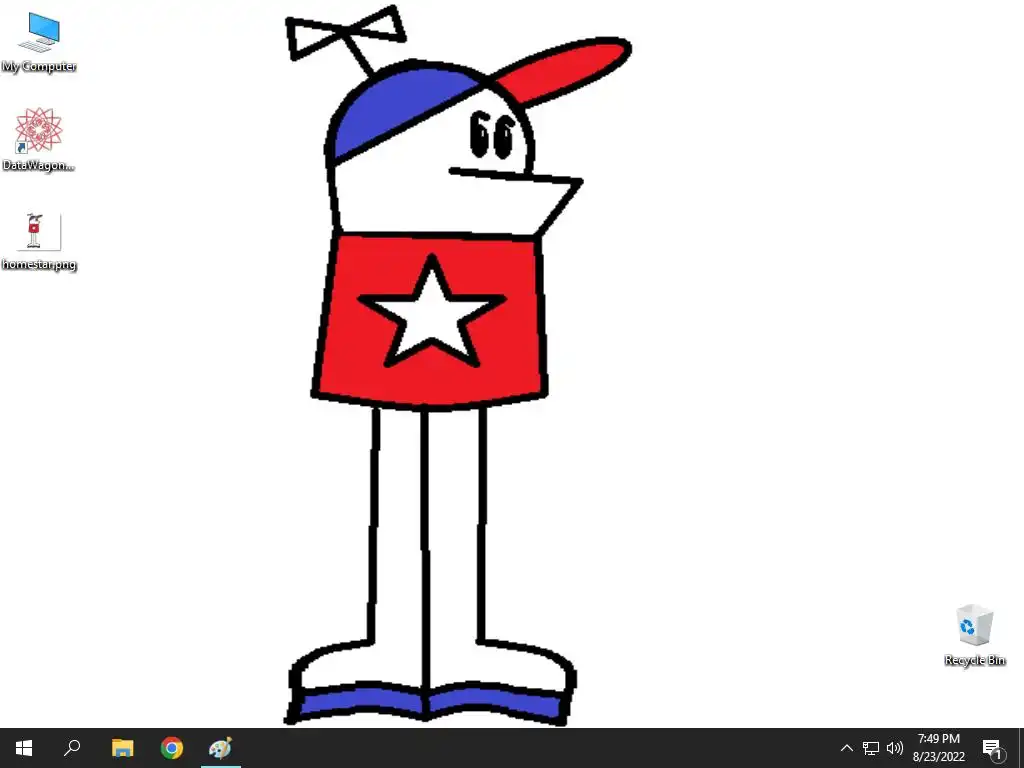Click the Show desktop sliver

tap(1021, 748)
